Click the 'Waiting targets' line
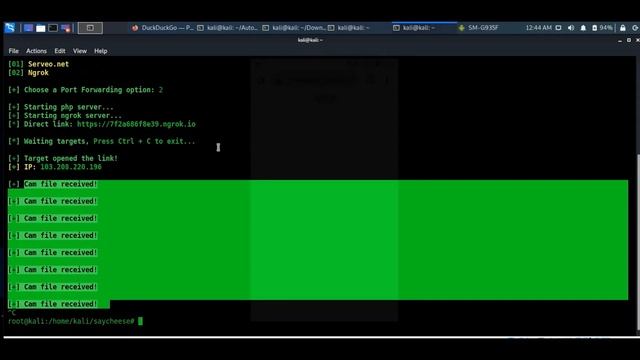 pos(102,141)
